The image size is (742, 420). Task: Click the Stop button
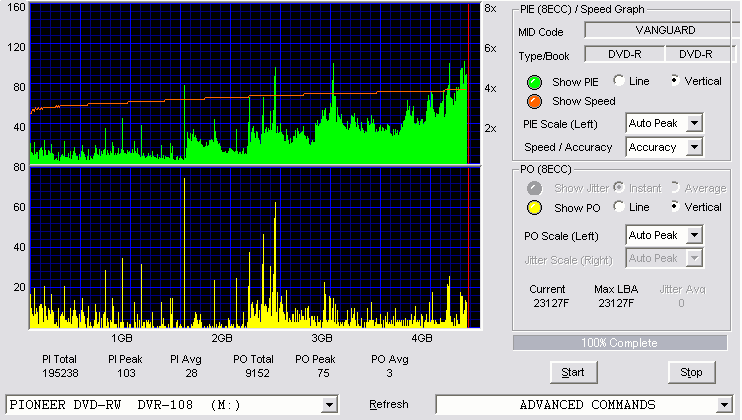[691, 373]
